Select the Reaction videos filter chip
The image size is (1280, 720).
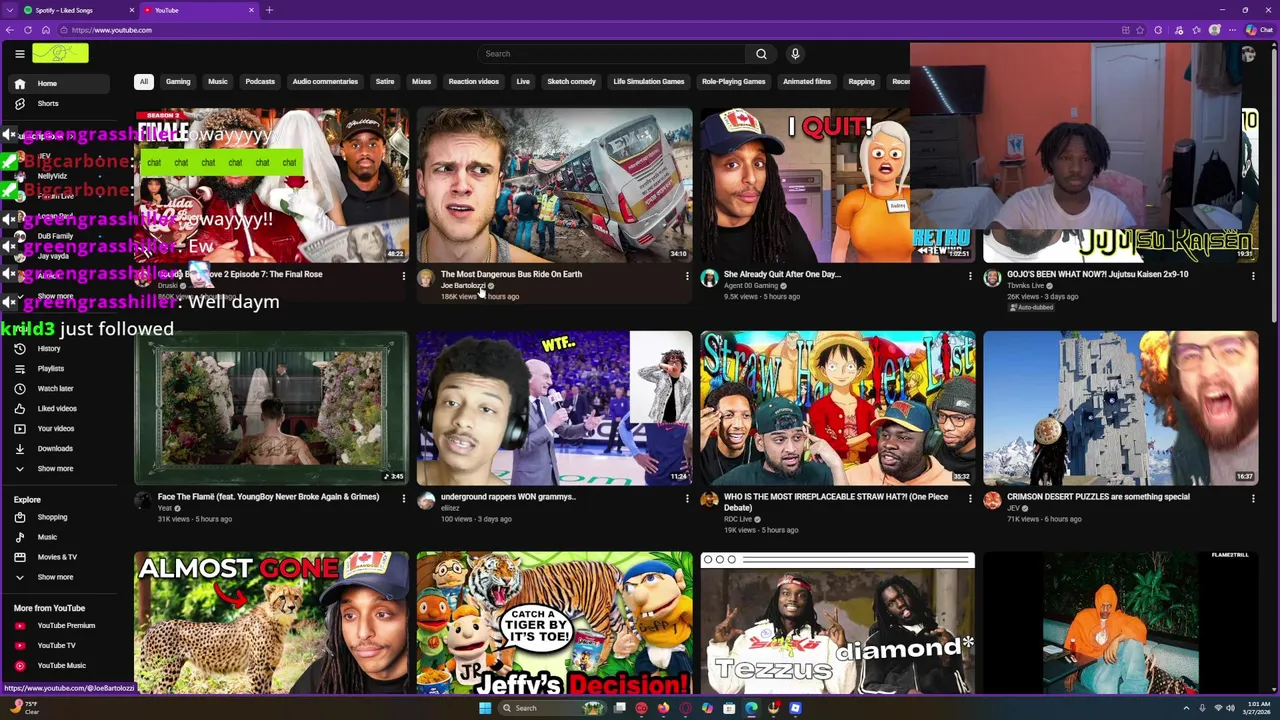click(x=474, y=82)
